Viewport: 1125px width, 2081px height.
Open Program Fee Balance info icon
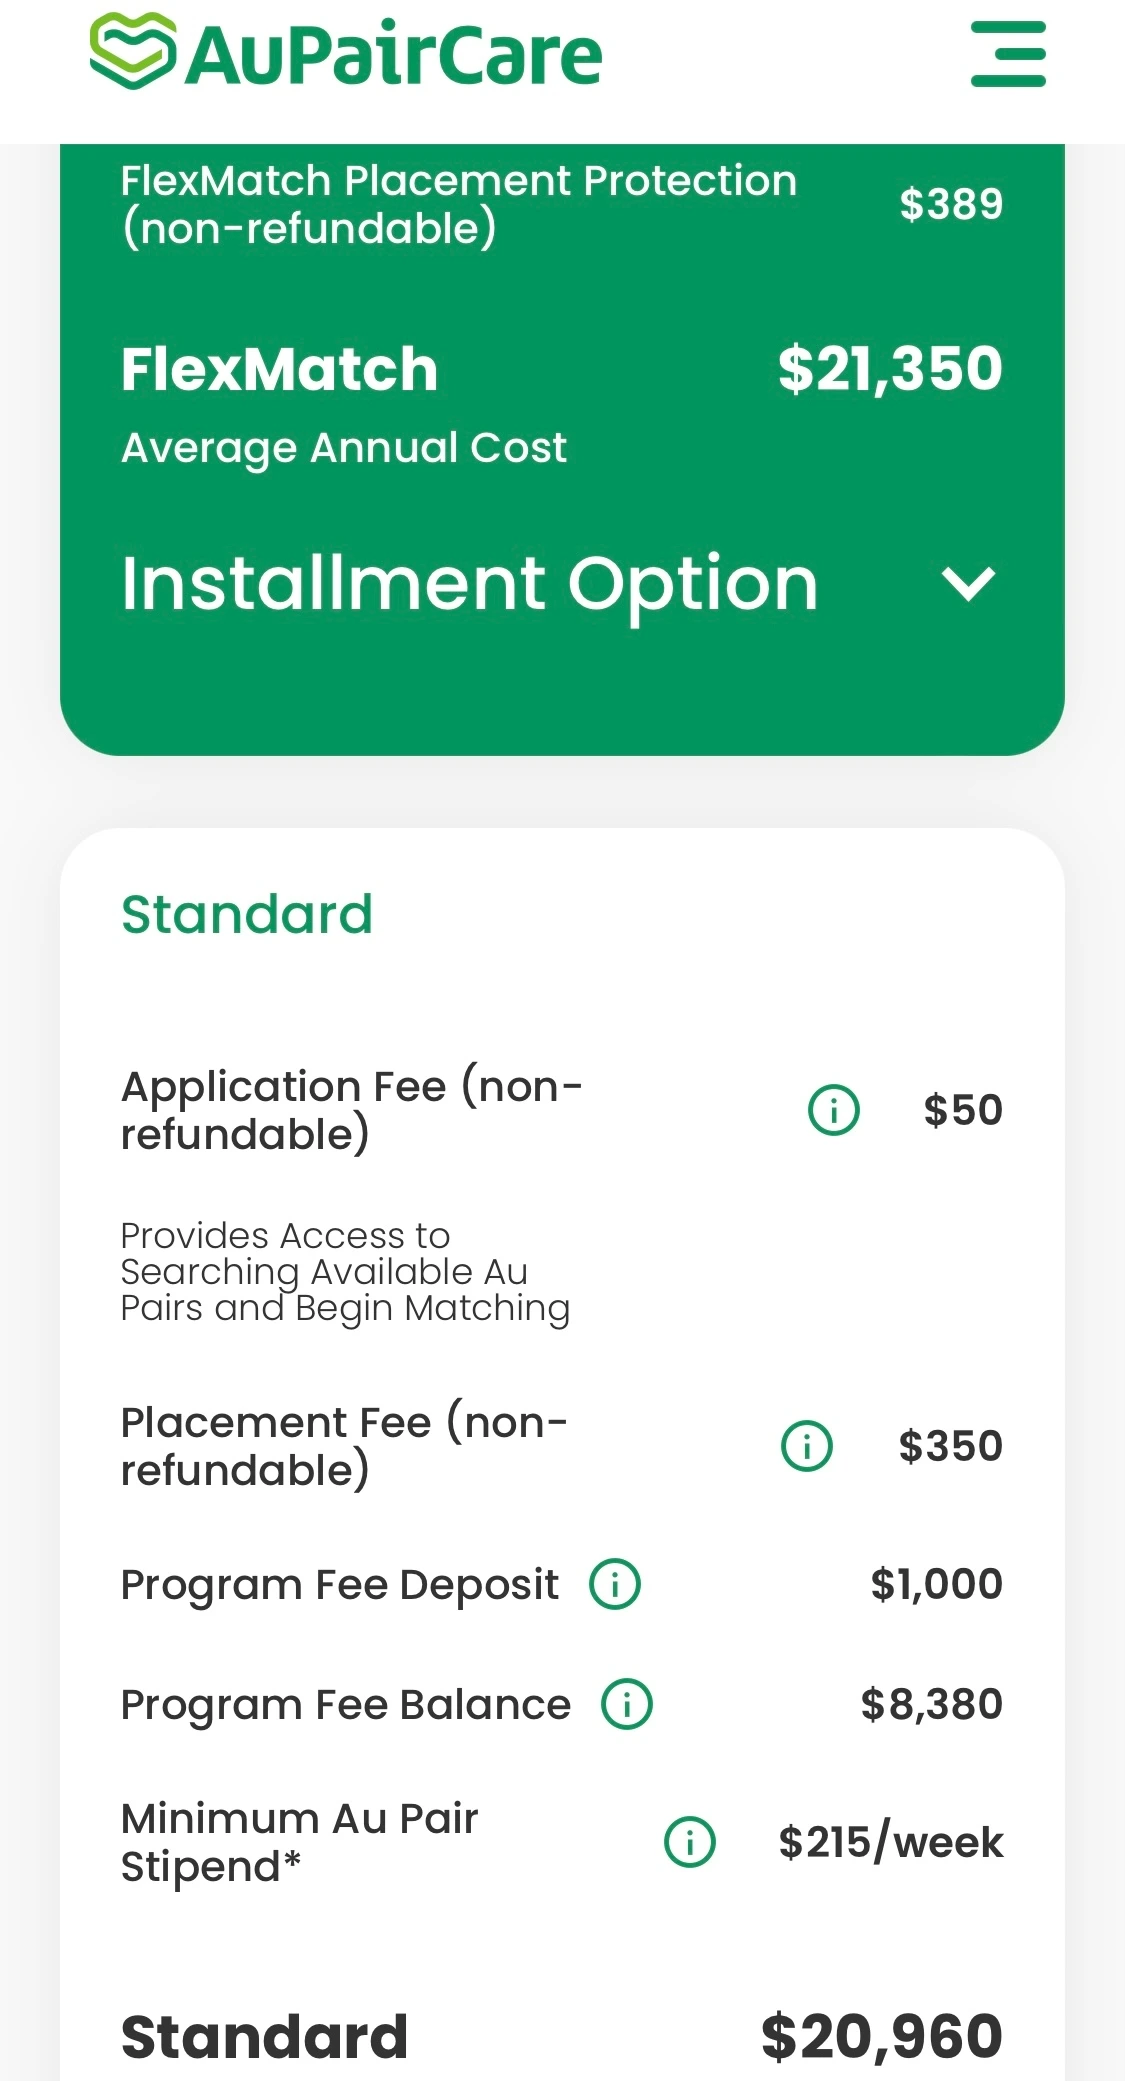click(x=626, y=1704)
